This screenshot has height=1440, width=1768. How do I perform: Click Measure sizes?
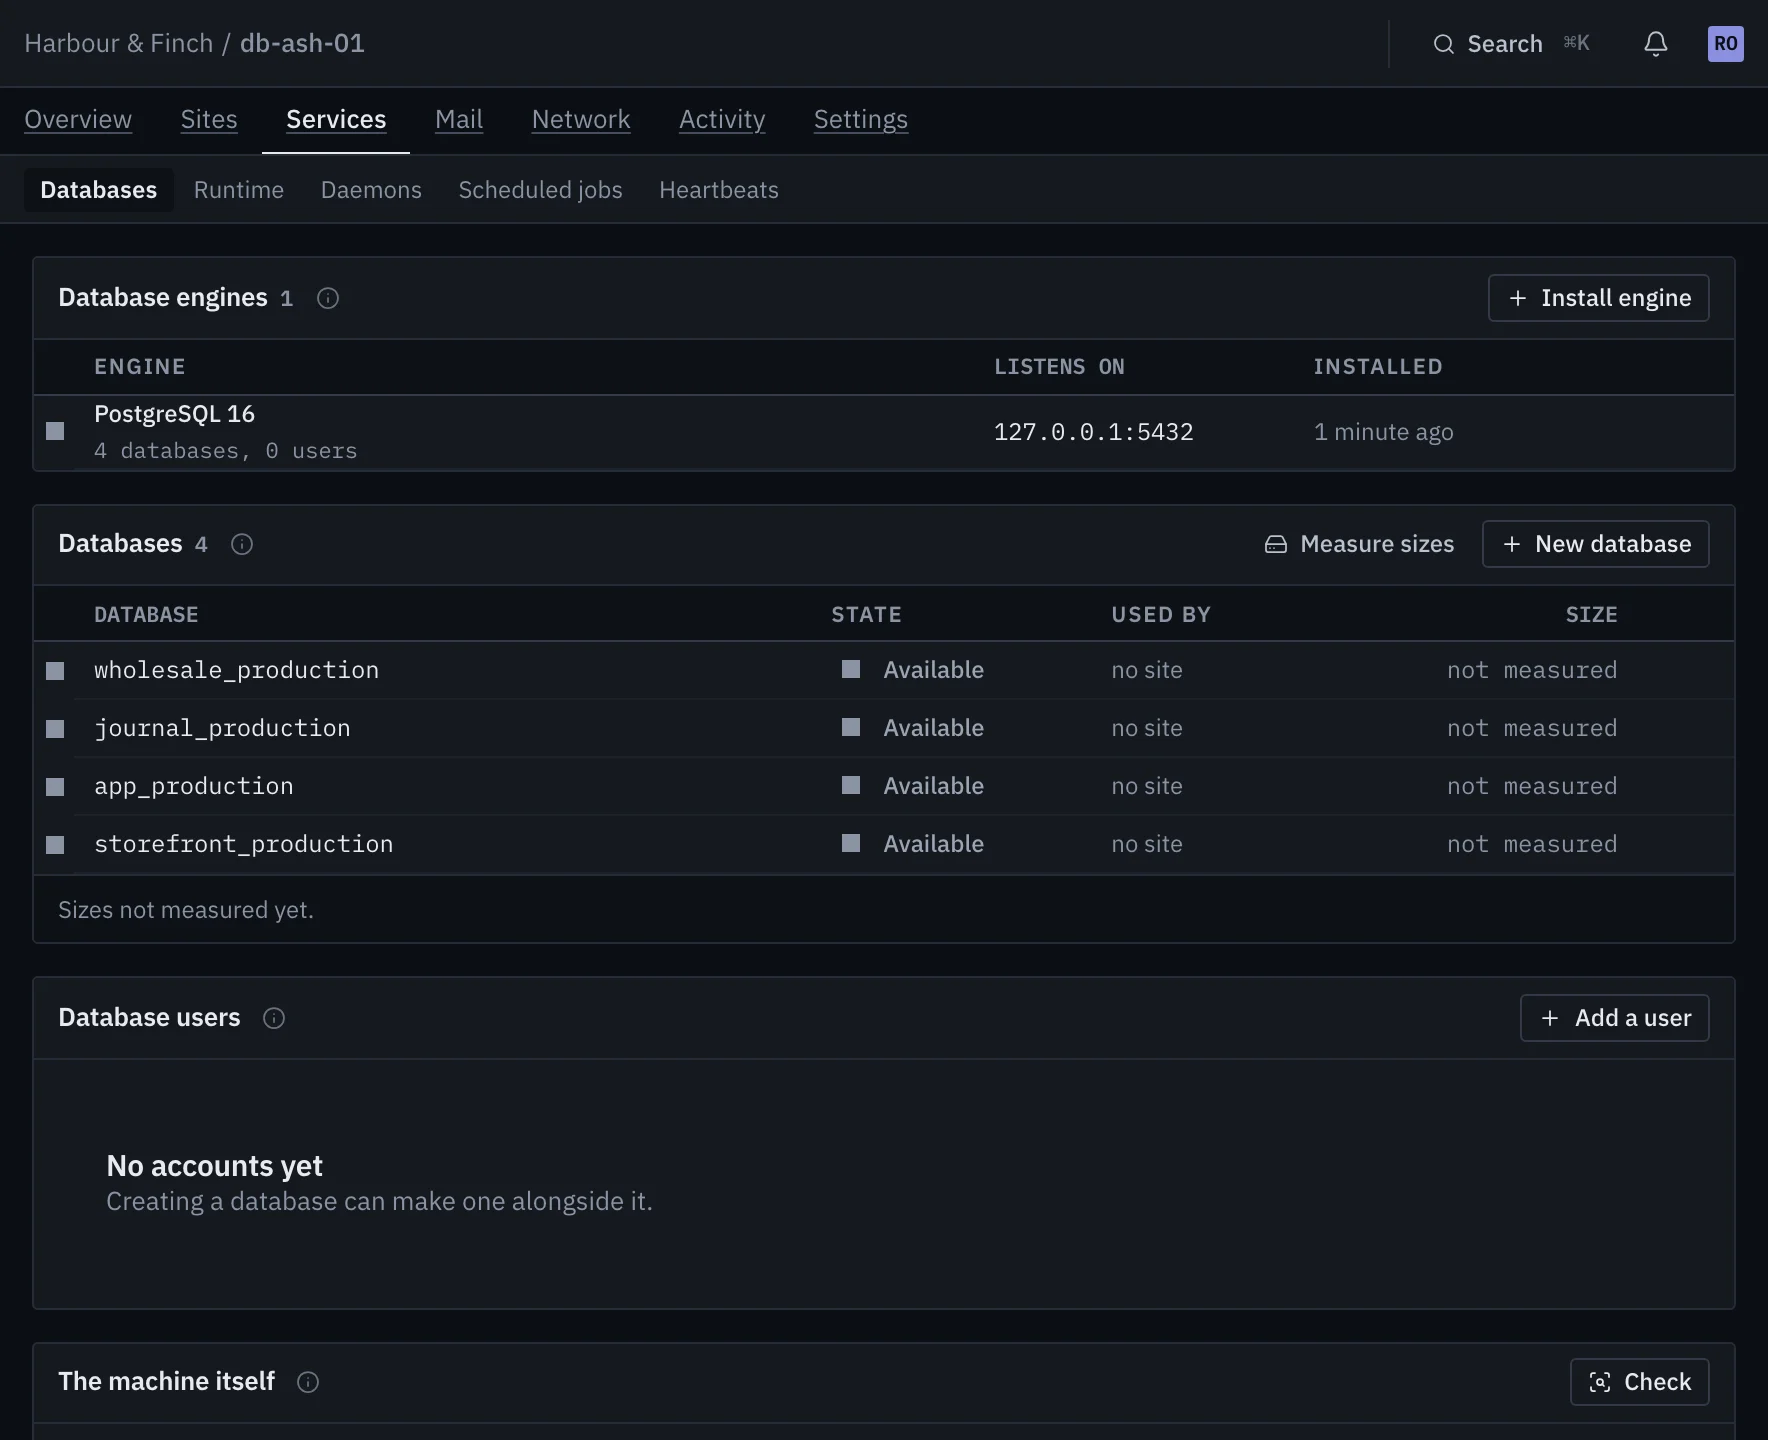point(1359,544)
